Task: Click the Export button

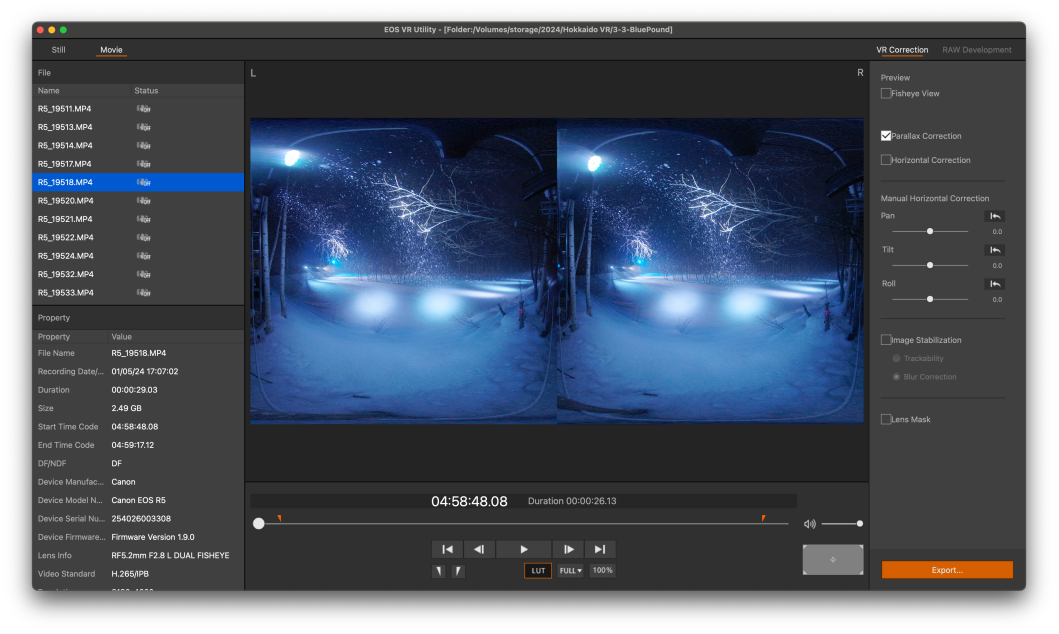Action: point(946,570)
